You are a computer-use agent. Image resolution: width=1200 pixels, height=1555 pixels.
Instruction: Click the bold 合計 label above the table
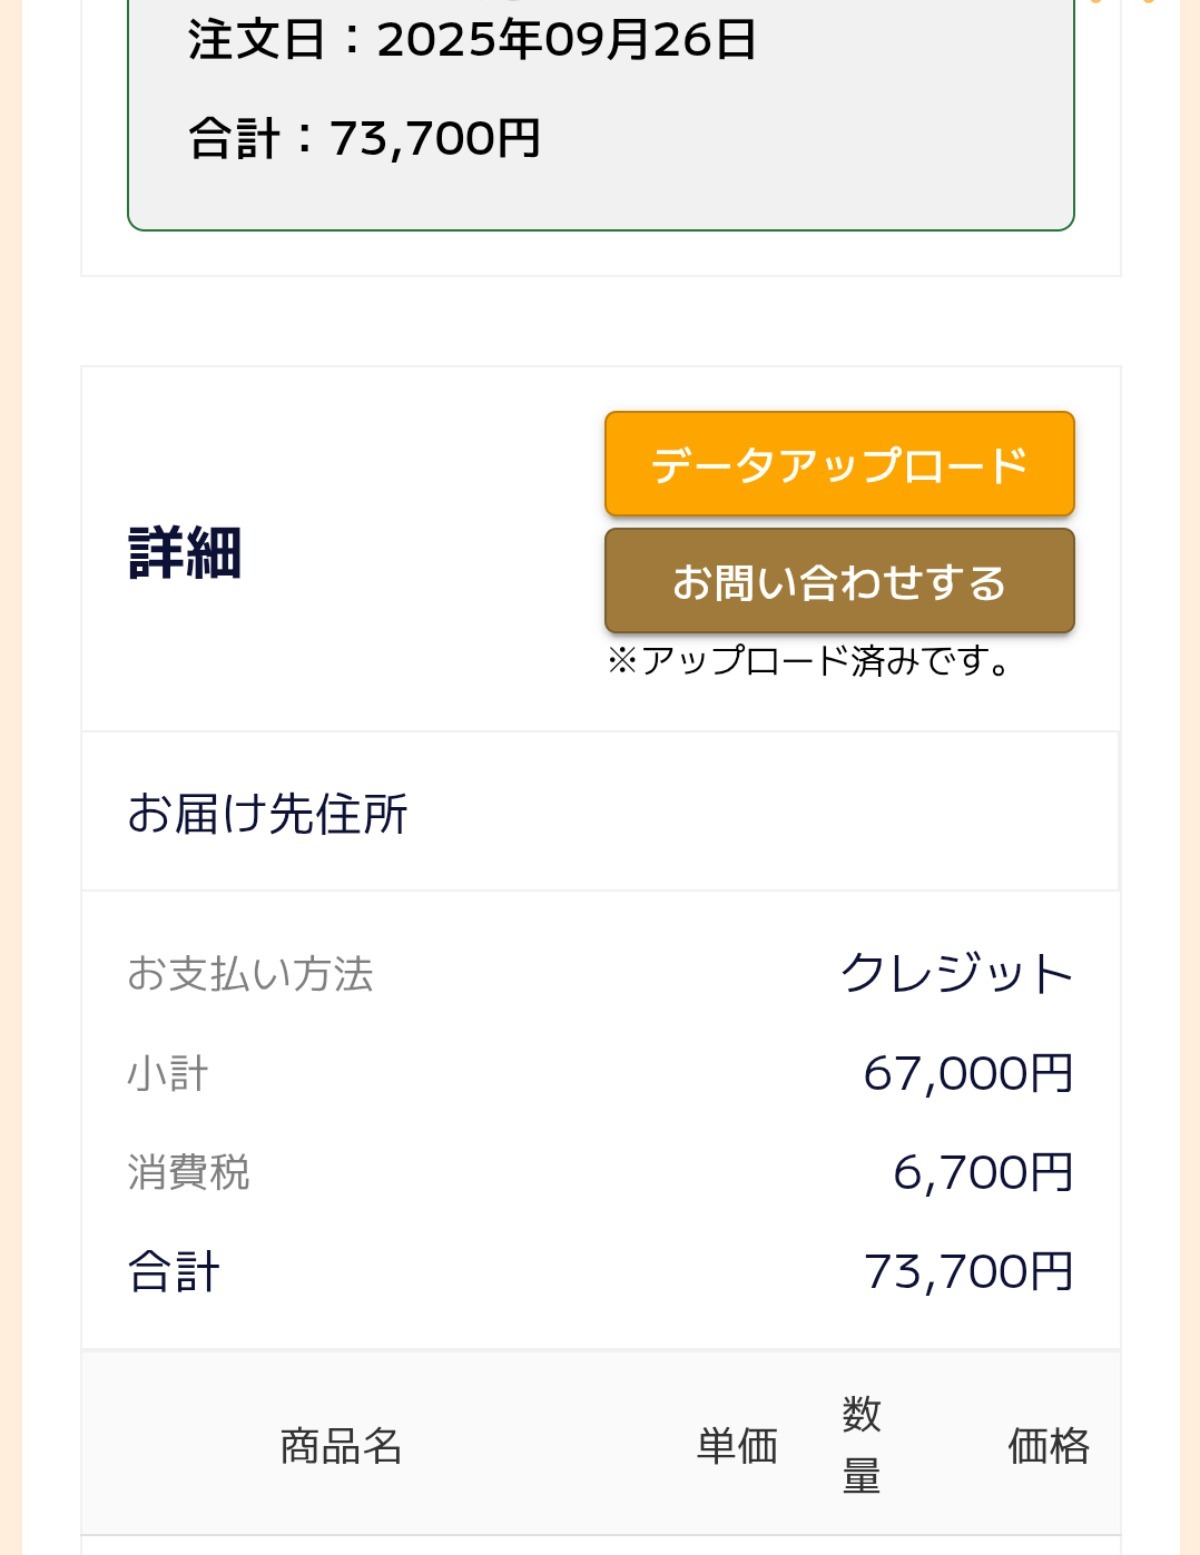click(173, 1272)
